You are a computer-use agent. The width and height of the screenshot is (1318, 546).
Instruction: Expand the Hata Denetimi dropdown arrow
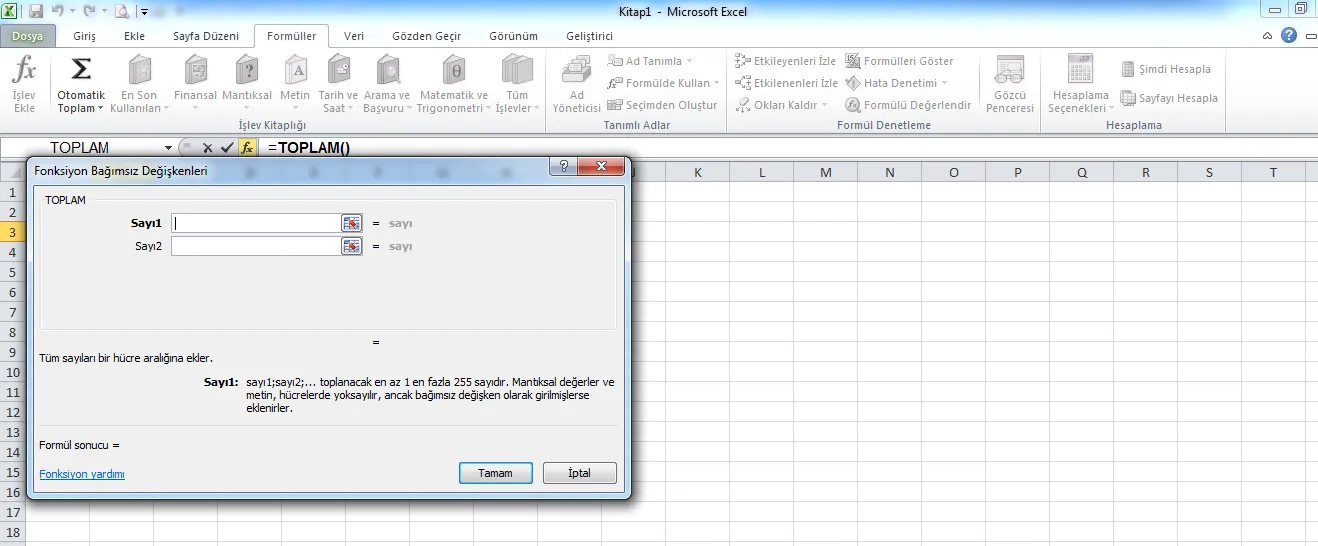tap(945, 83)
